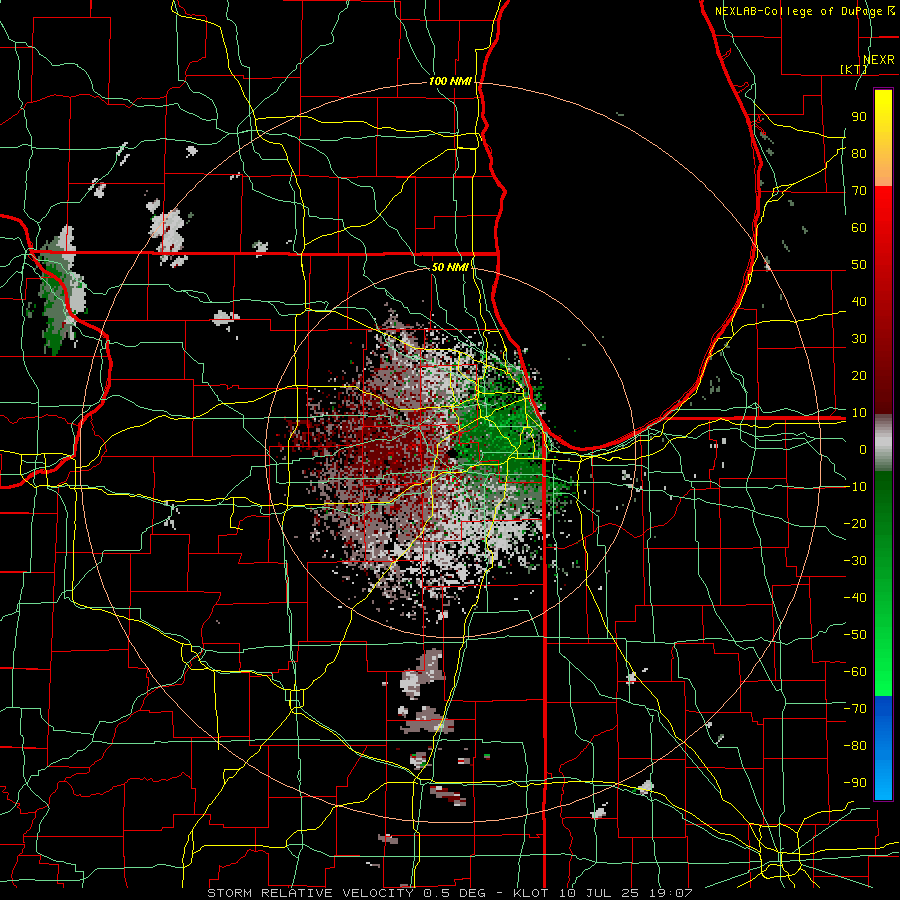Click the -20 value on velocity scale
This screenshot has height=900, width=900.
(855, 523)
